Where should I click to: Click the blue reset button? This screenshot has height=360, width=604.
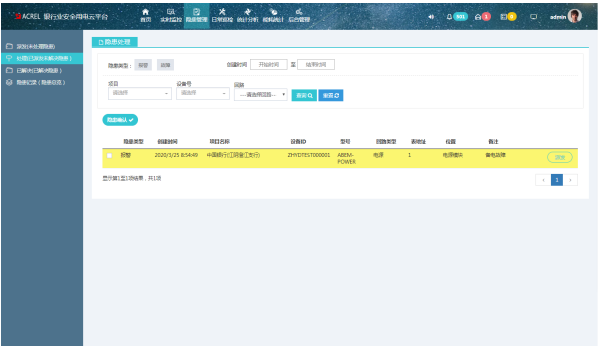[x=331, y=95]
